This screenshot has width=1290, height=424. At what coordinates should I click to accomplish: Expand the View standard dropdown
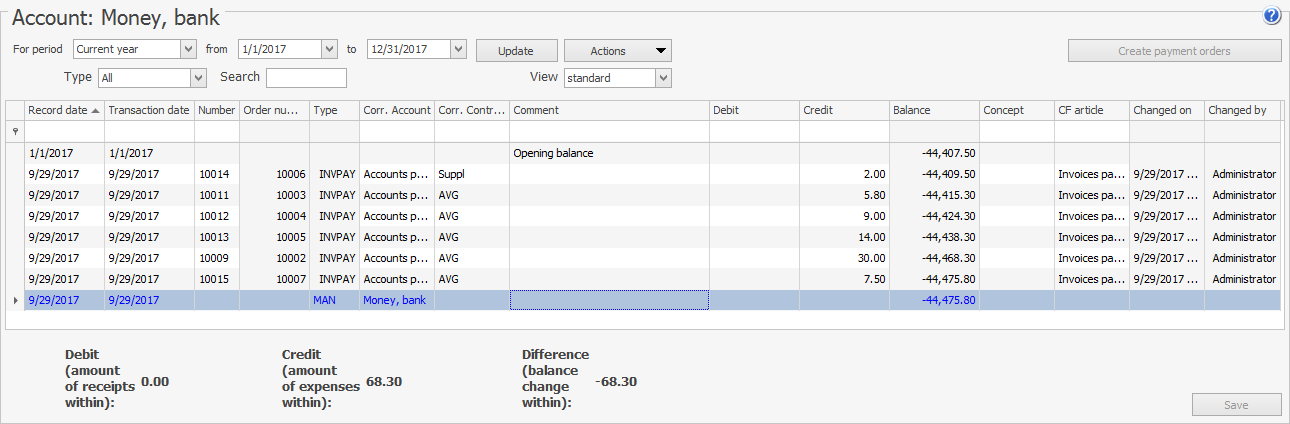(663, 78)
